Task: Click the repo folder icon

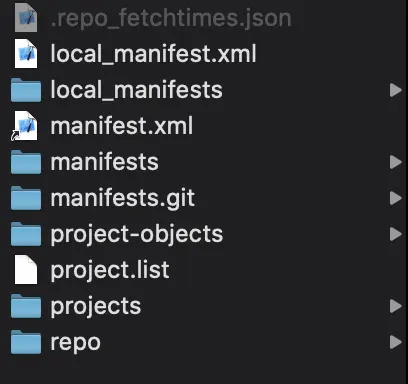Action: click(x=26, y=342)
